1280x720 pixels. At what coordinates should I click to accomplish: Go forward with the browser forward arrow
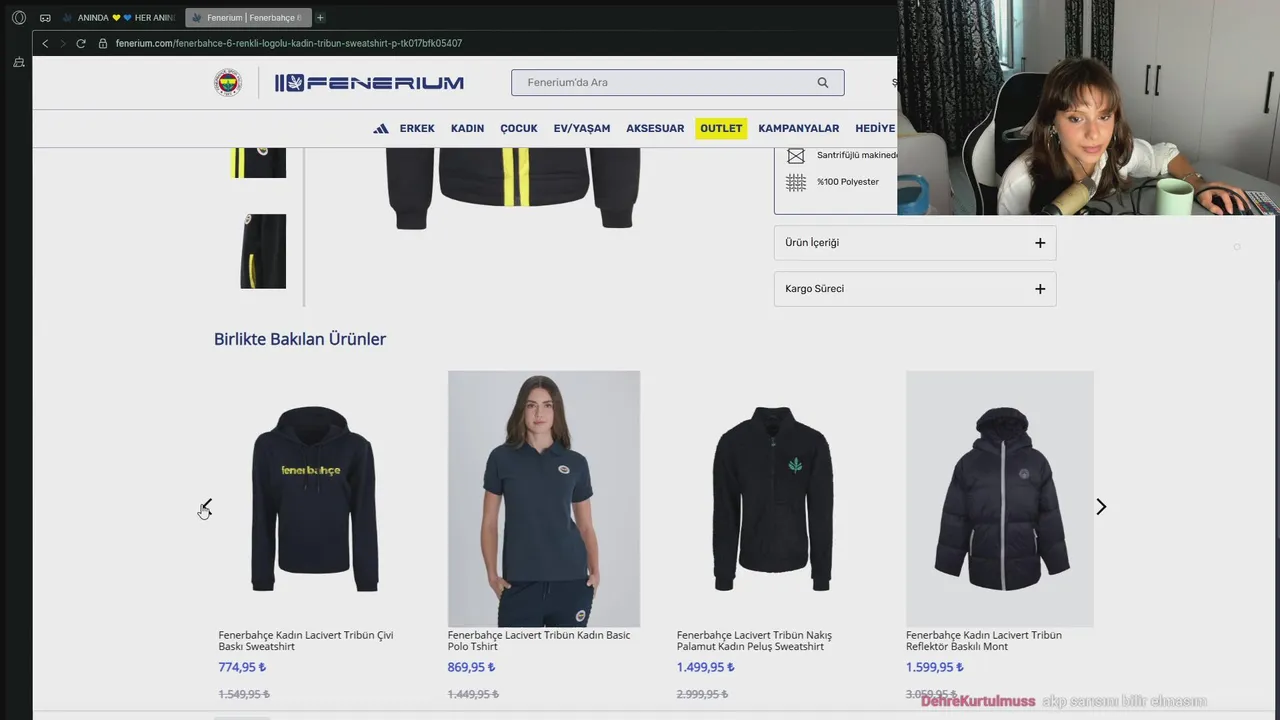coord(63,44)
